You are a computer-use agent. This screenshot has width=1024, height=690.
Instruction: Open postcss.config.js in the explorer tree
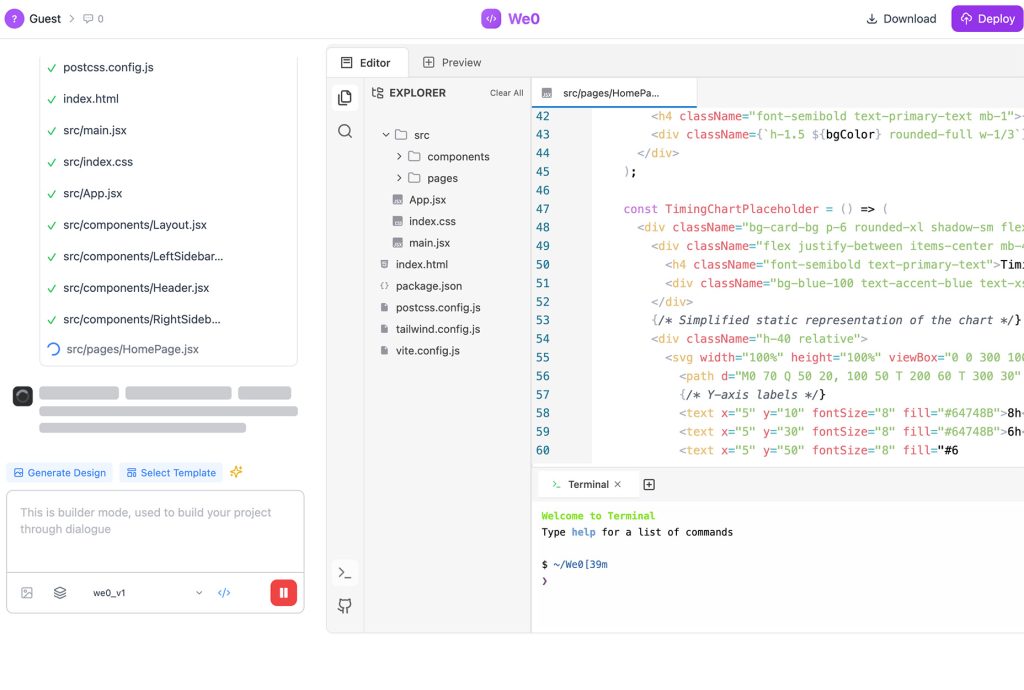(x=438, y=307)
